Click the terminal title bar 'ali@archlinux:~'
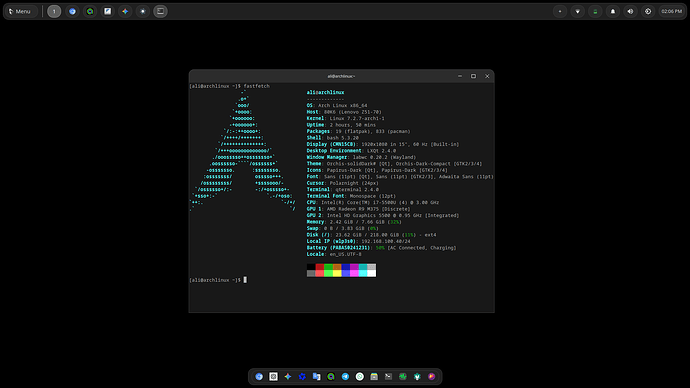 click(341, 76)
